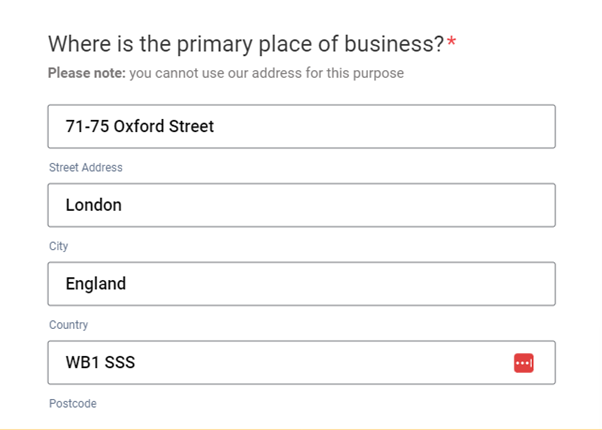Click the 'Postcode' label text
Screen dimensions: 602x430
(x=73, y=404)
